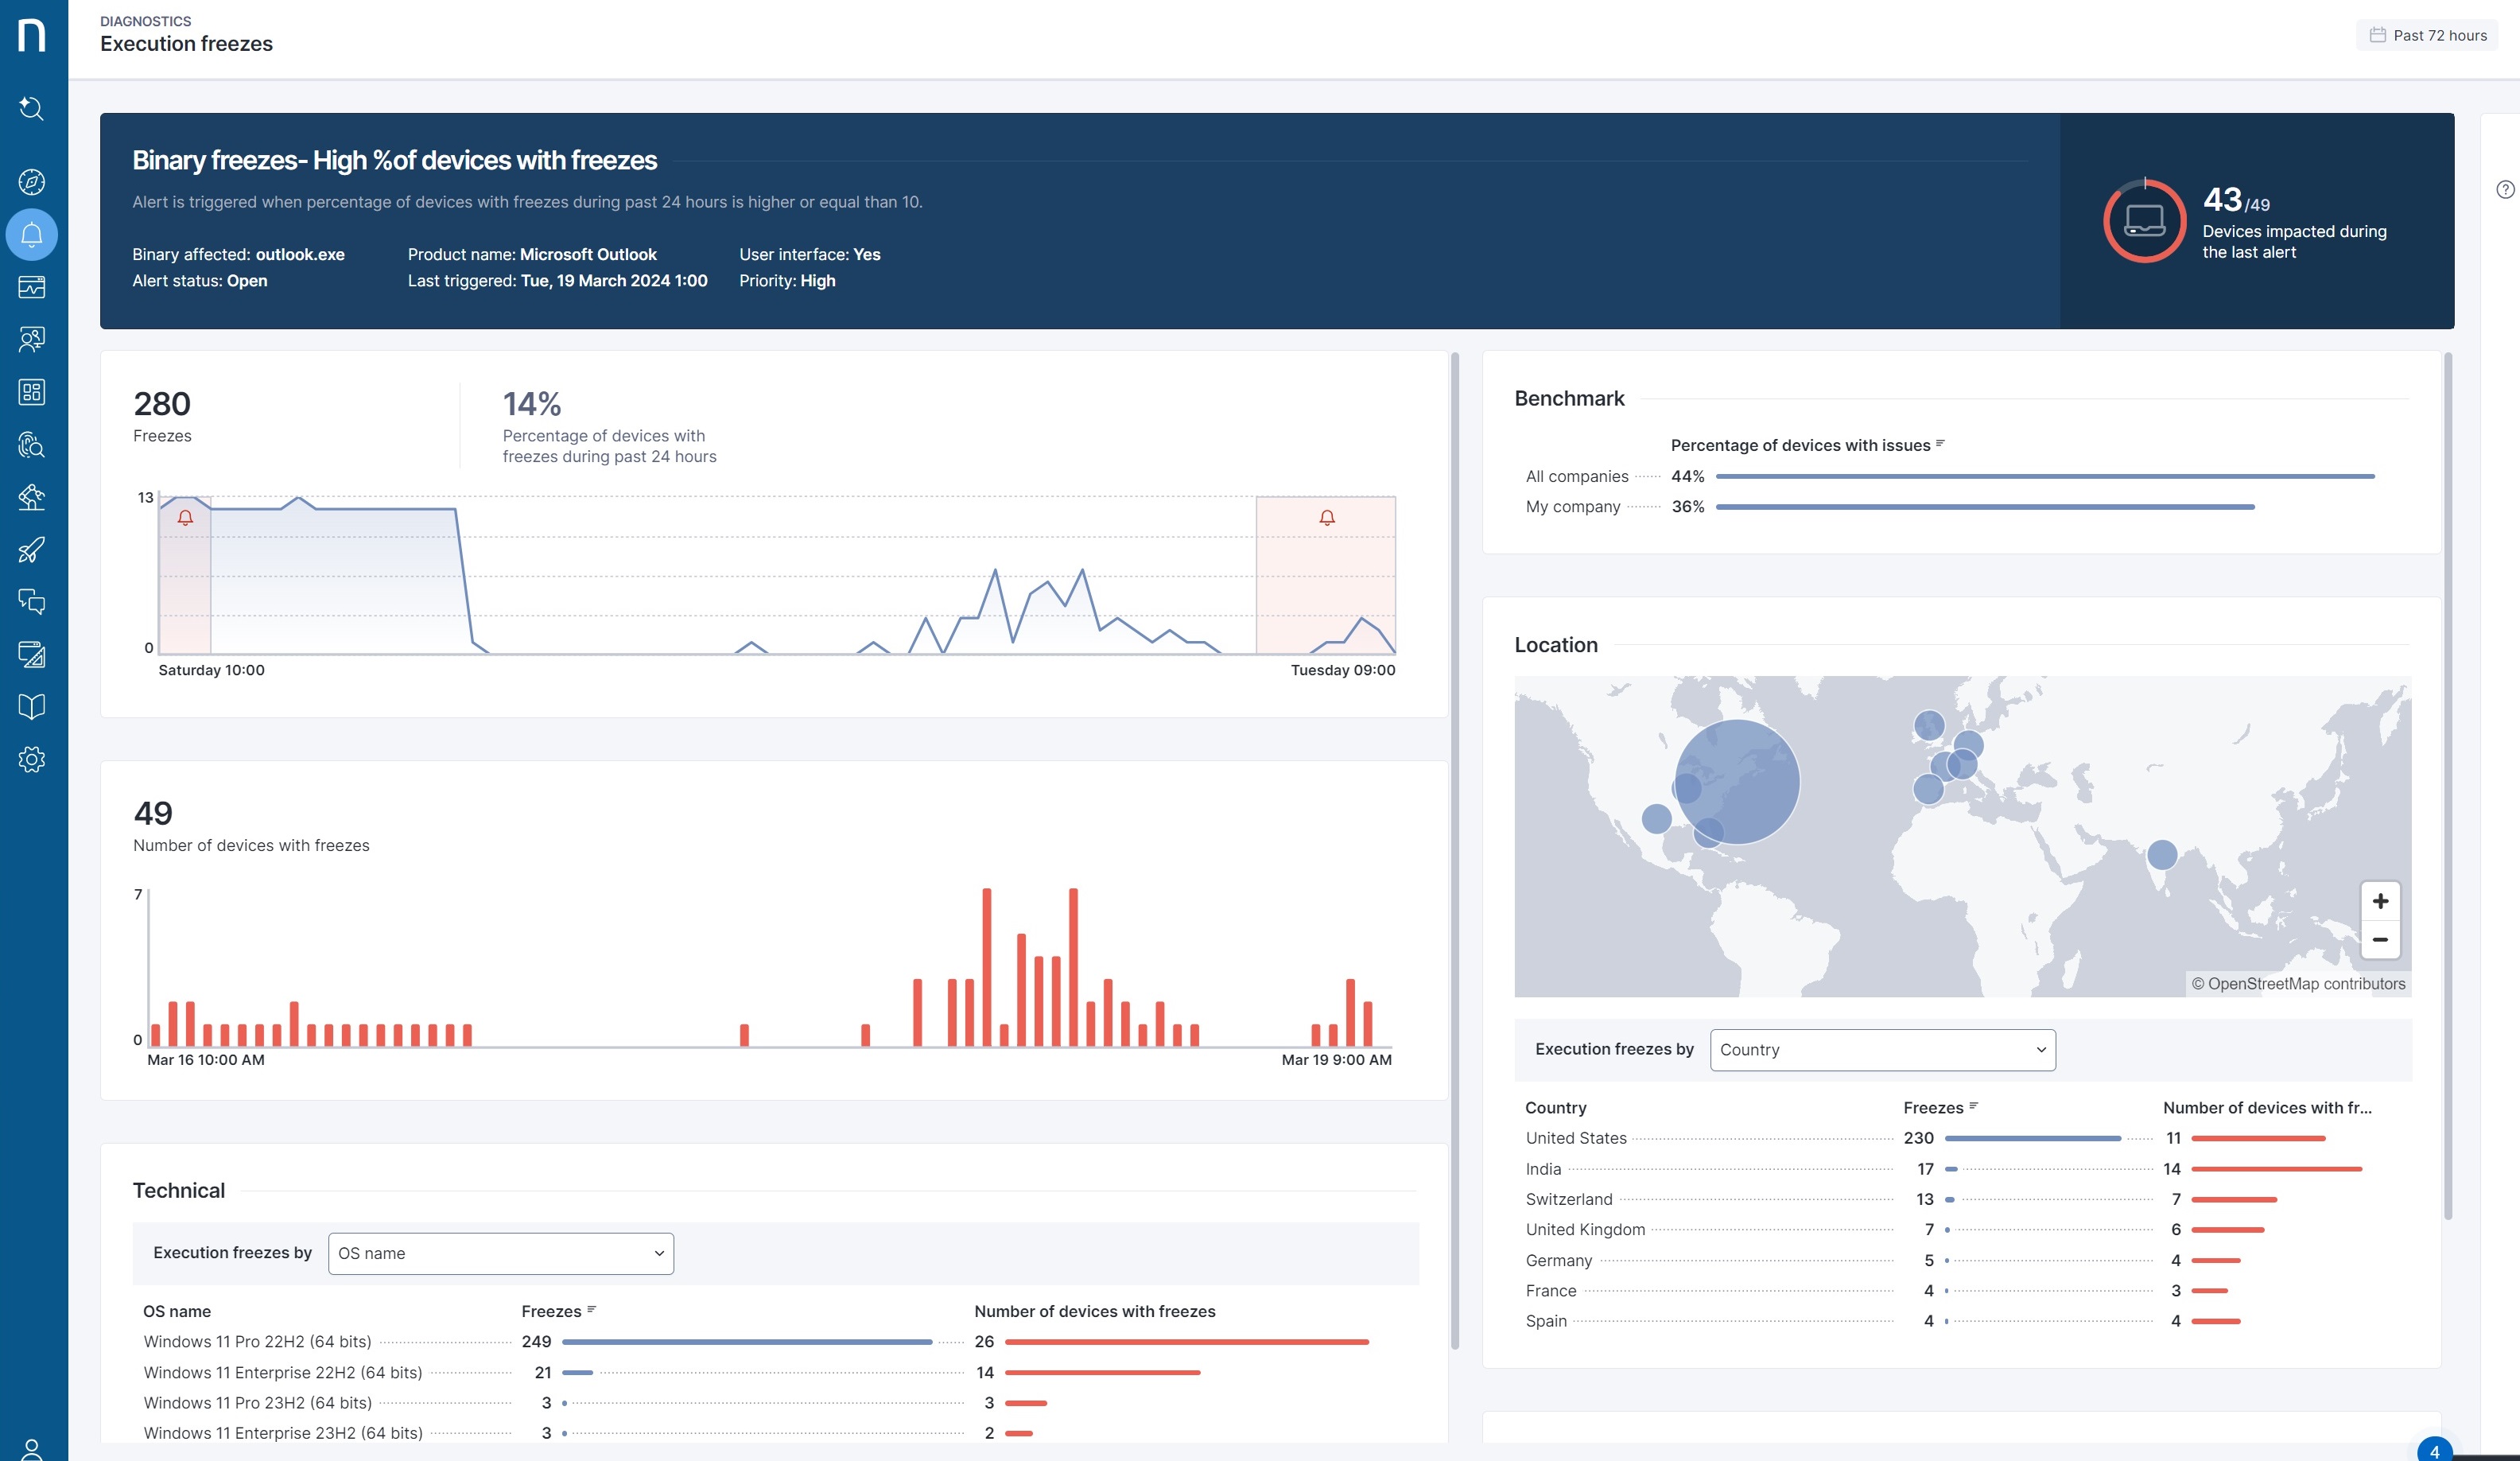Viewport: 2520px width, 1461px height.
Task: Click the help question mark icon
Action: [x=2504, y=190]
